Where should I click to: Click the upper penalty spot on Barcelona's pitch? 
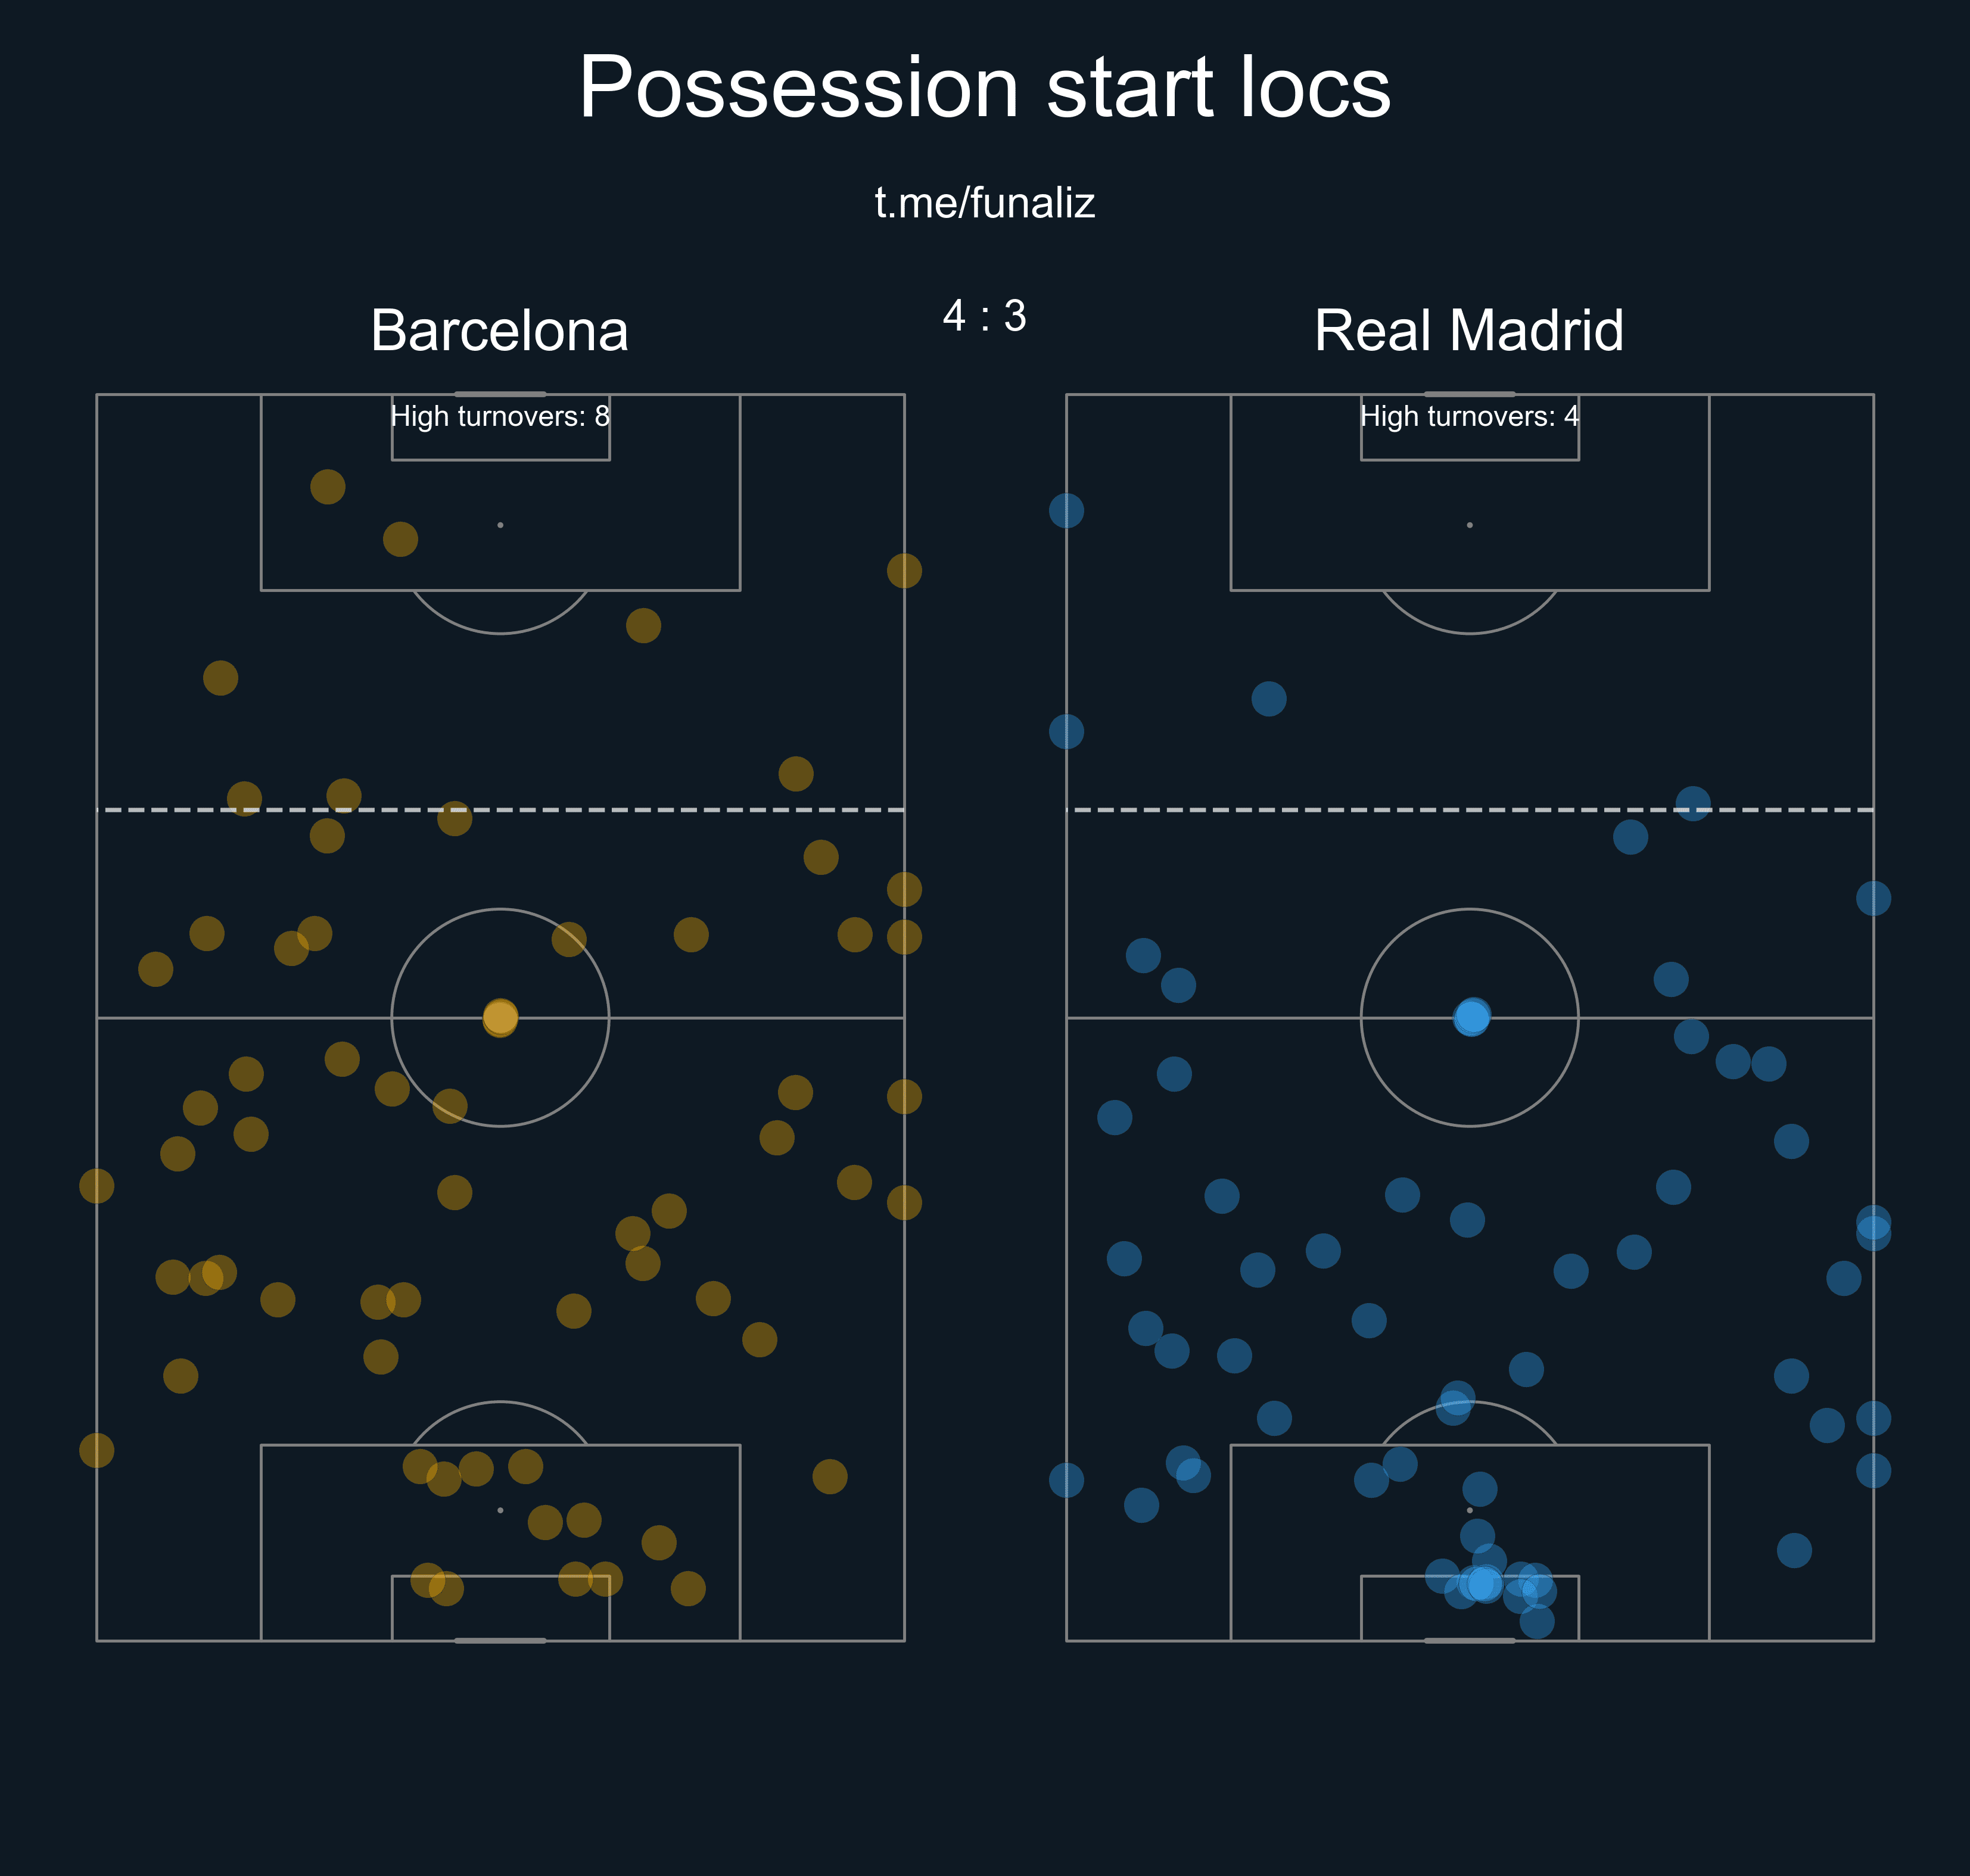(x=500, y=525)
